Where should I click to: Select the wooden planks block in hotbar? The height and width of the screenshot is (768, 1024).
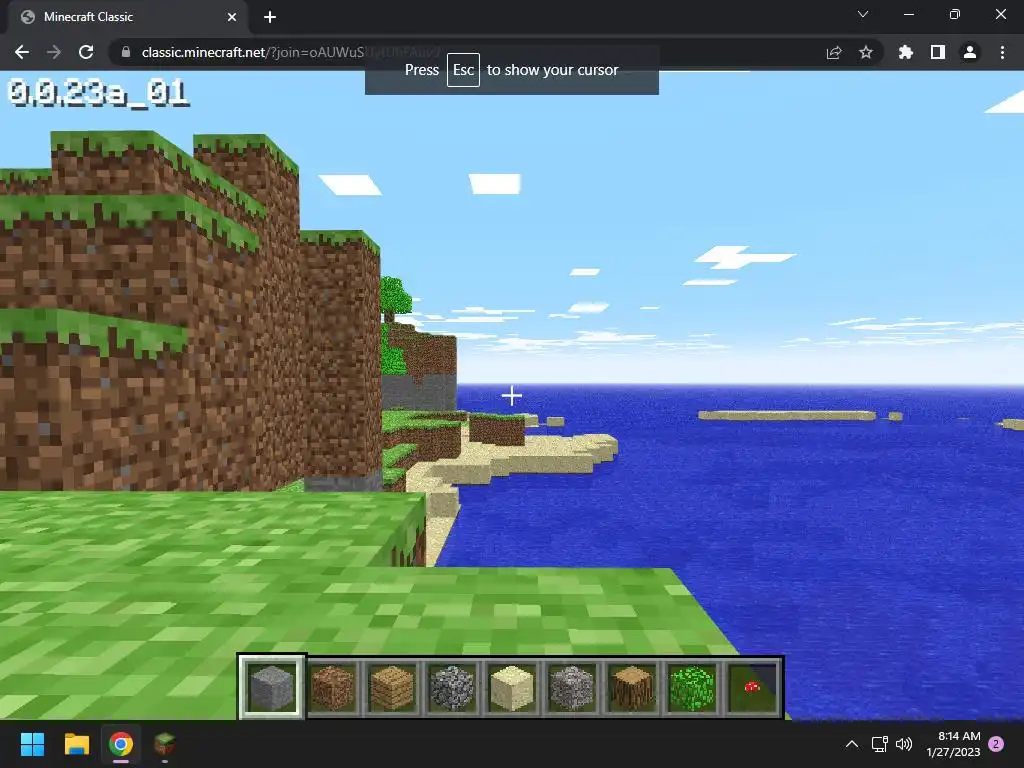(392, 687)
